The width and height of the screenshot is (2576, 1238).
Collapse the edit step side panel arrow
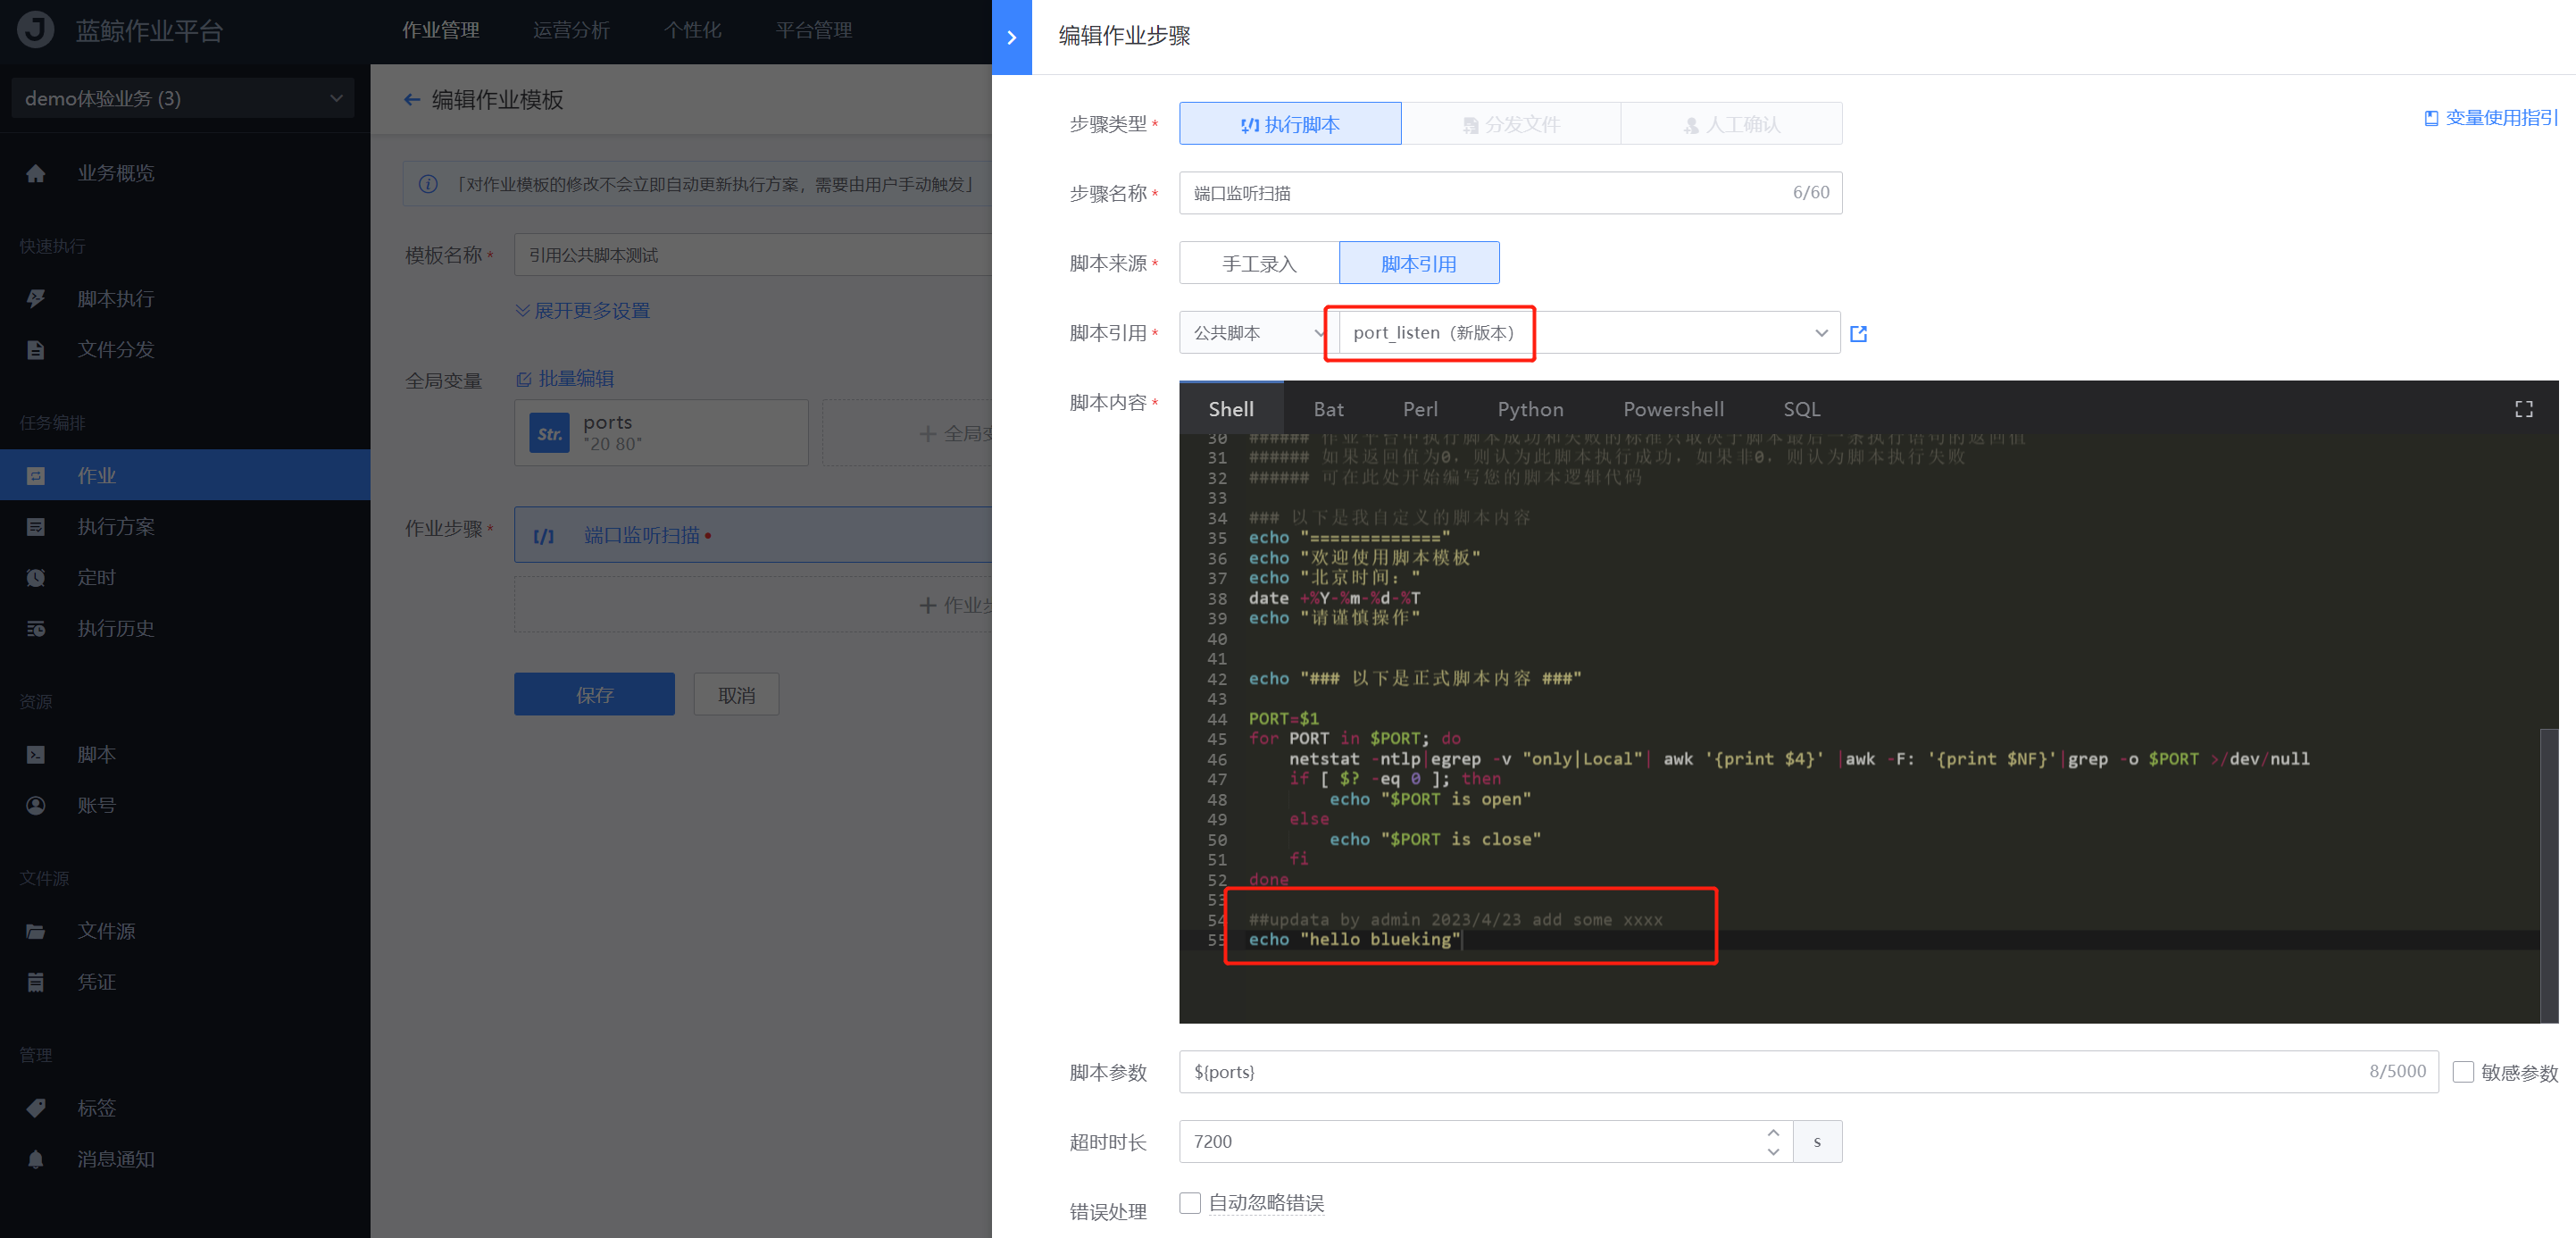[1011, 37]
